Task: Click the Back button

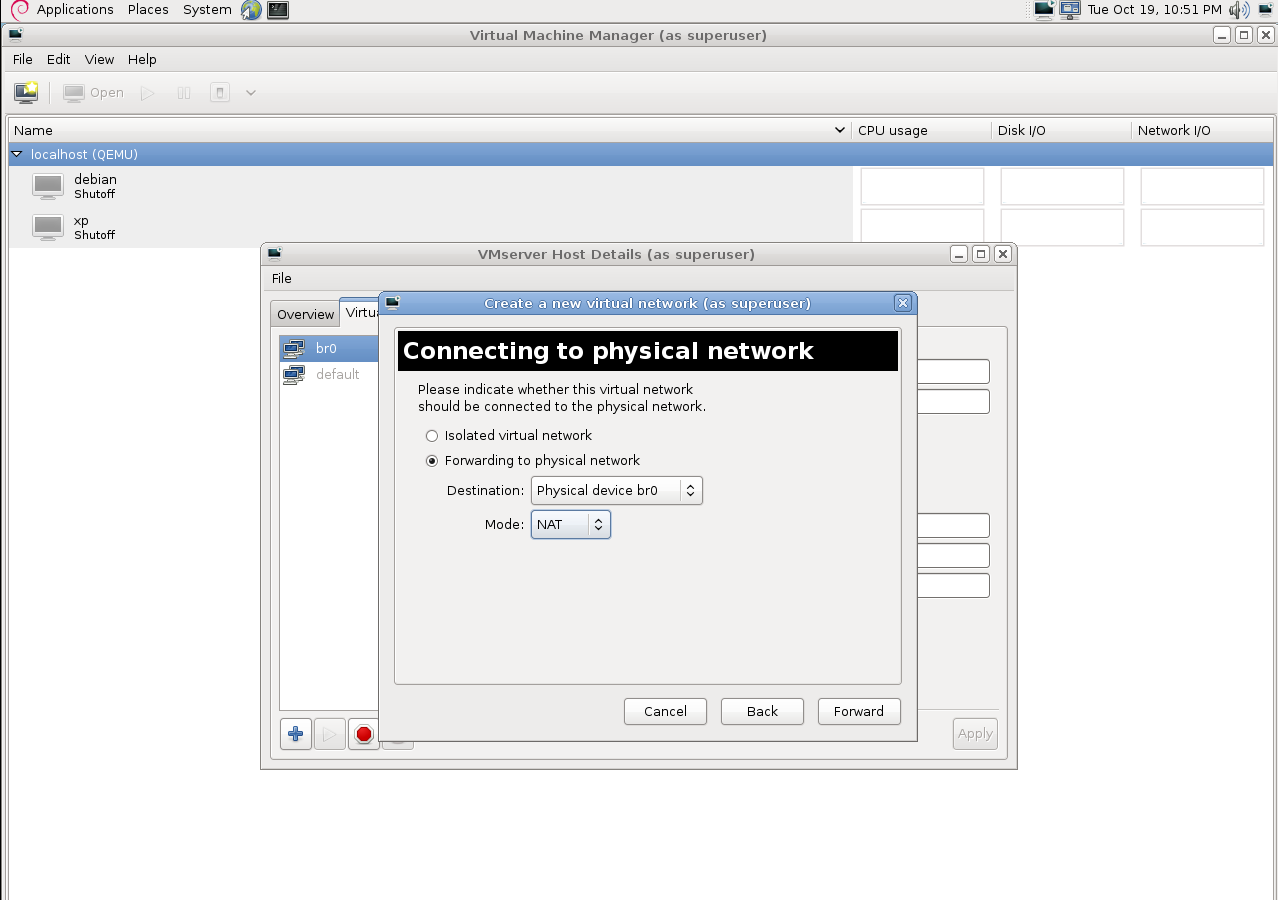Action: tap(762, 711)
